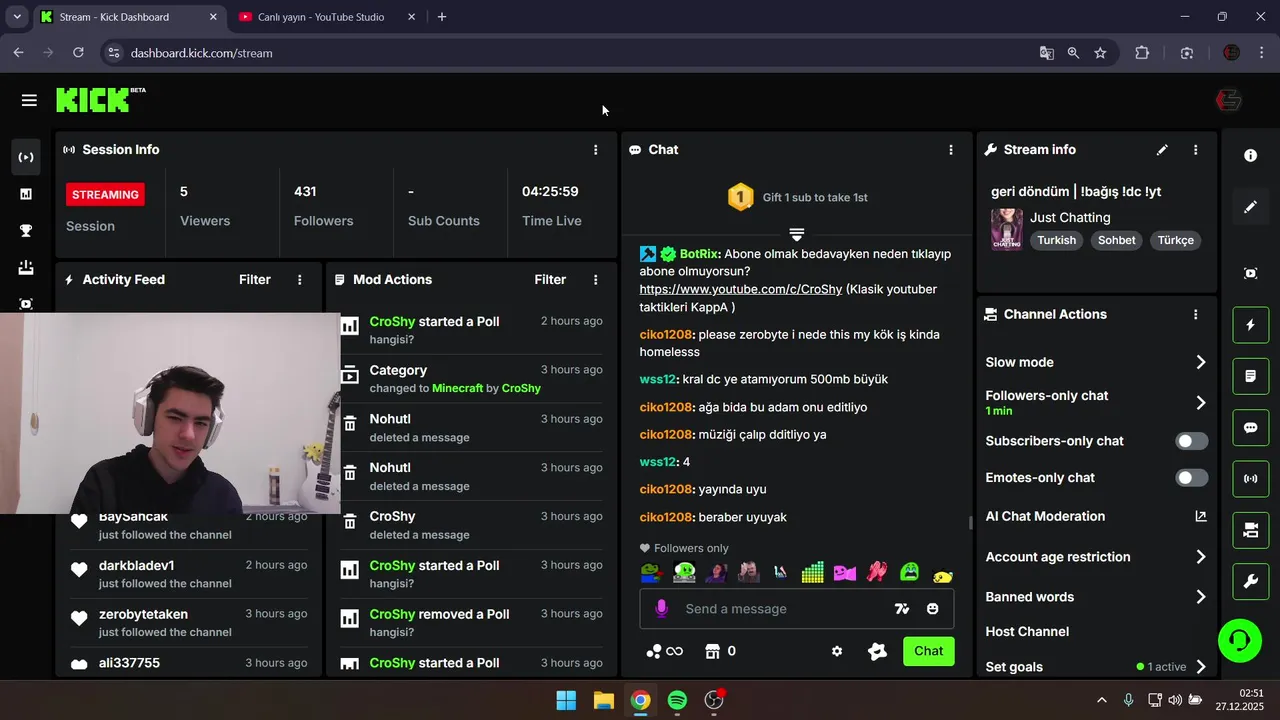1280x720 pixels.
Task: Click Host Channel action
Action: click(1027, 632)
